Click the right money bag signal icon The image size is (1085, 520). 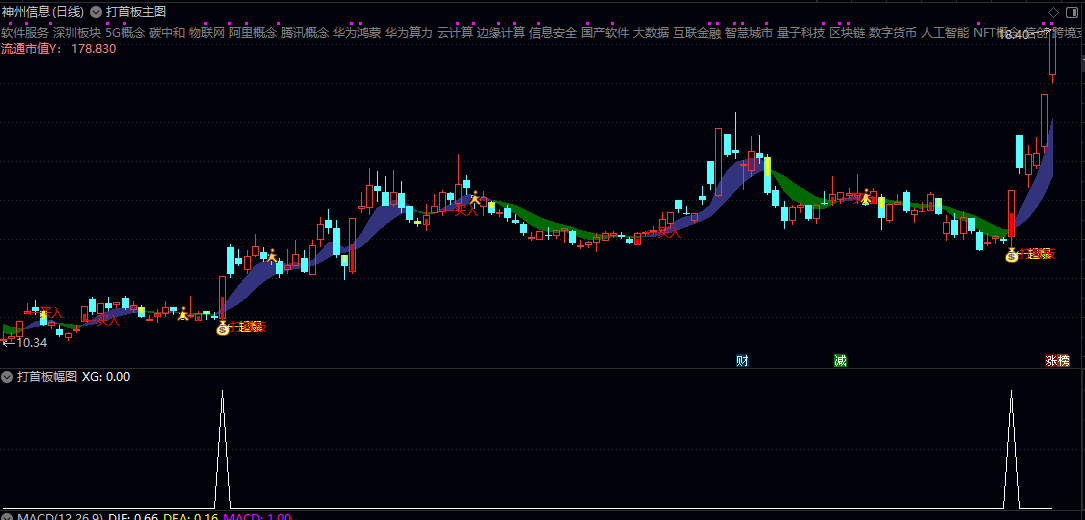point(1012,255)
